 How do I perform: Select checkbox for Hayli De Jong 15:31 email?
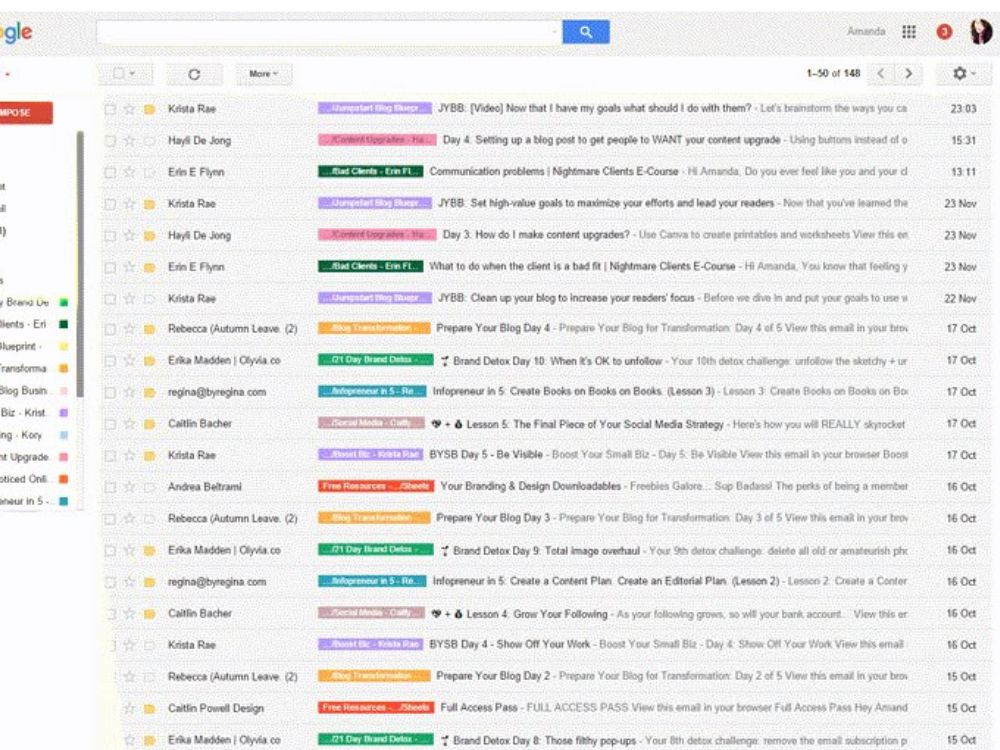(x=110, y=140)
